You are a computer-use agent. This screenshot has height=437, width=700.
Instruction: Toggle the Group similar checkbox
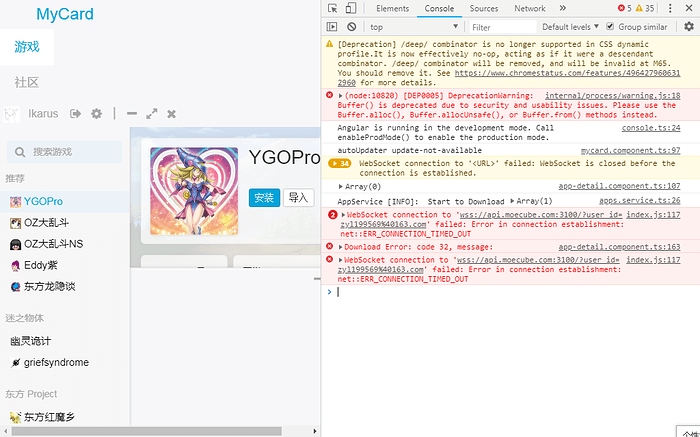[610, 26]
